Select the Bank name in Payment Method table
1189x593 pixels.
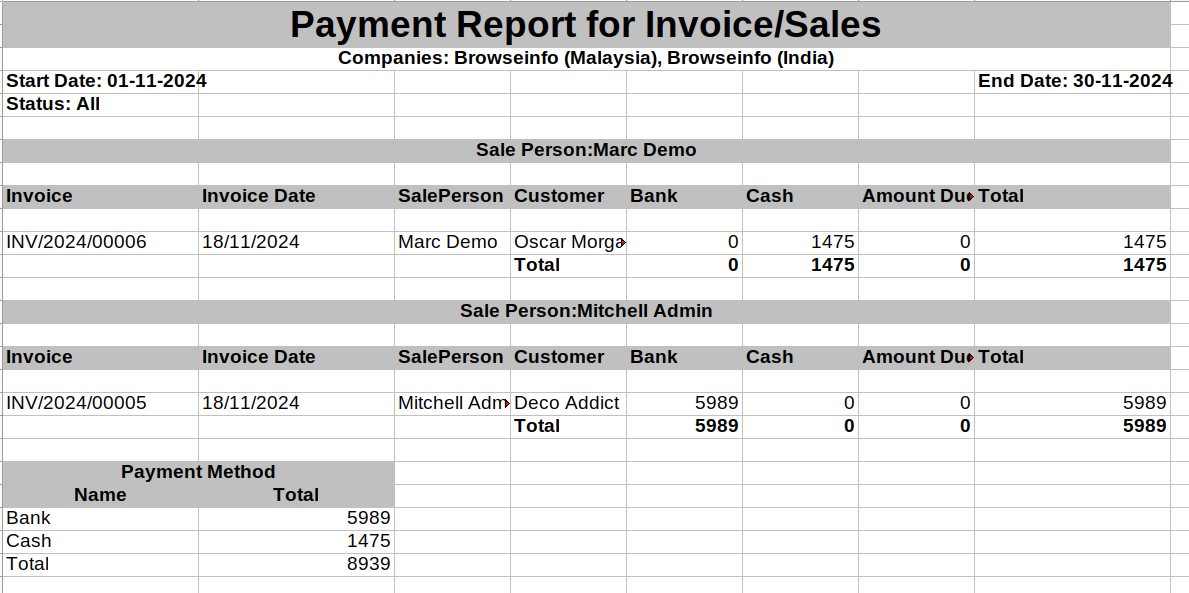coord(28,518)
